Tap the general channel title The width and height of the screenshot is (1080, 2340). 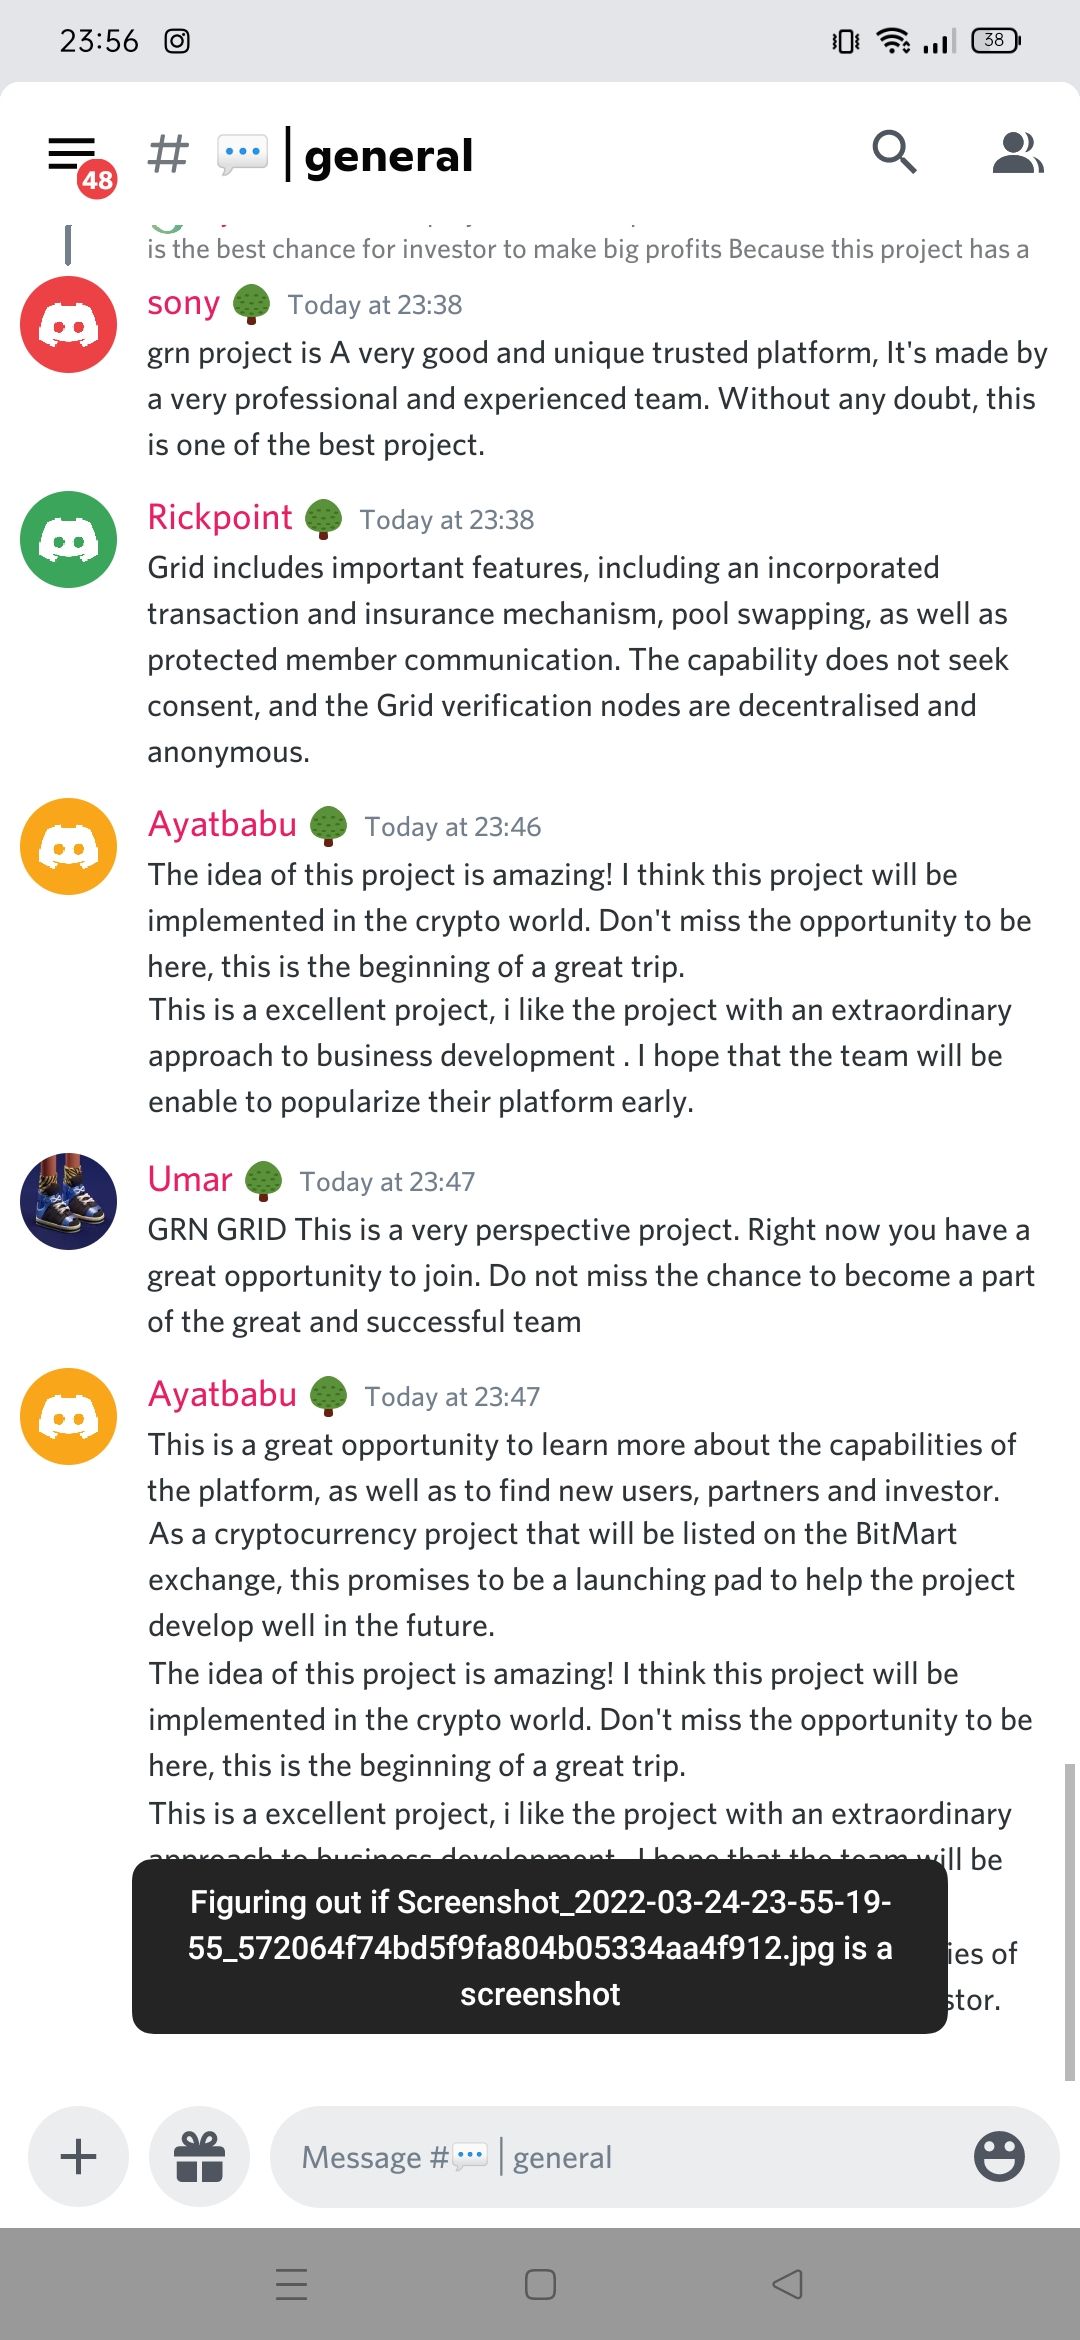pos(389,156)
